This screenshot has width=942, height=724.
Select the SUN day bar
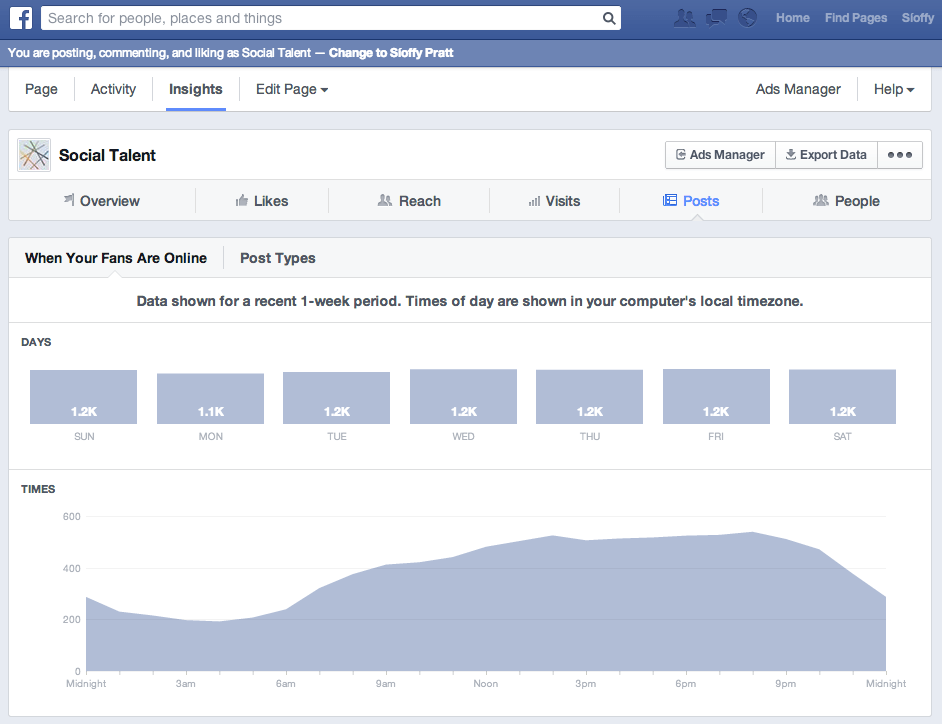pyautogui.click(x=84, y=397)
